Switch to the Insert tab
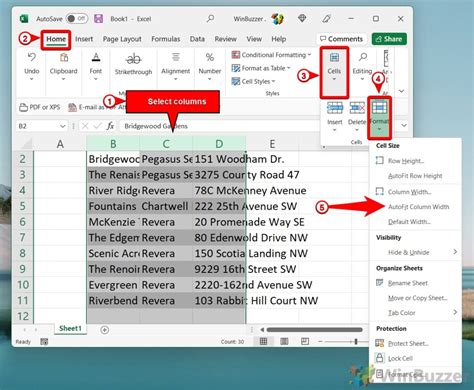The width and height of the screenshot is (474, 390). 84,39
